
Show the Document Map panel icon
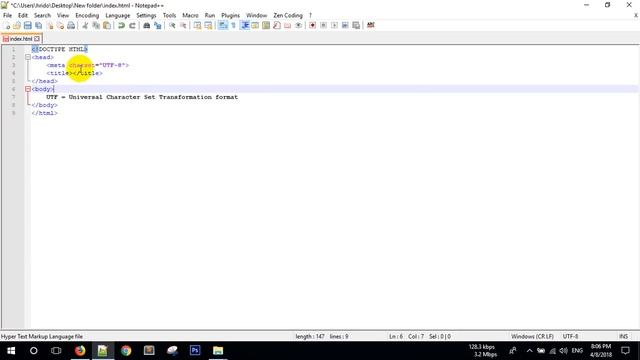coord(266,25)
